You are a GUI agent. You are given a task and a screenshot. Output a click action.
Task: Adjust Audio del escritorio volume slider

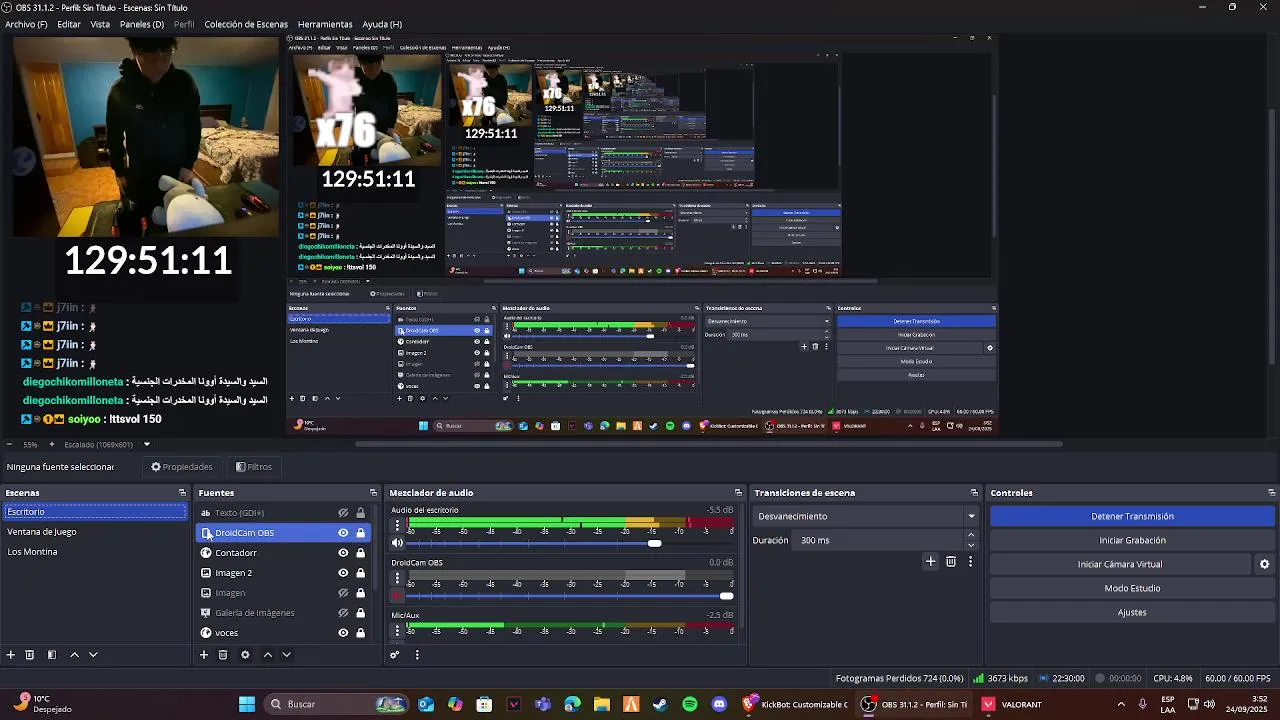click(x=654, y=543)
